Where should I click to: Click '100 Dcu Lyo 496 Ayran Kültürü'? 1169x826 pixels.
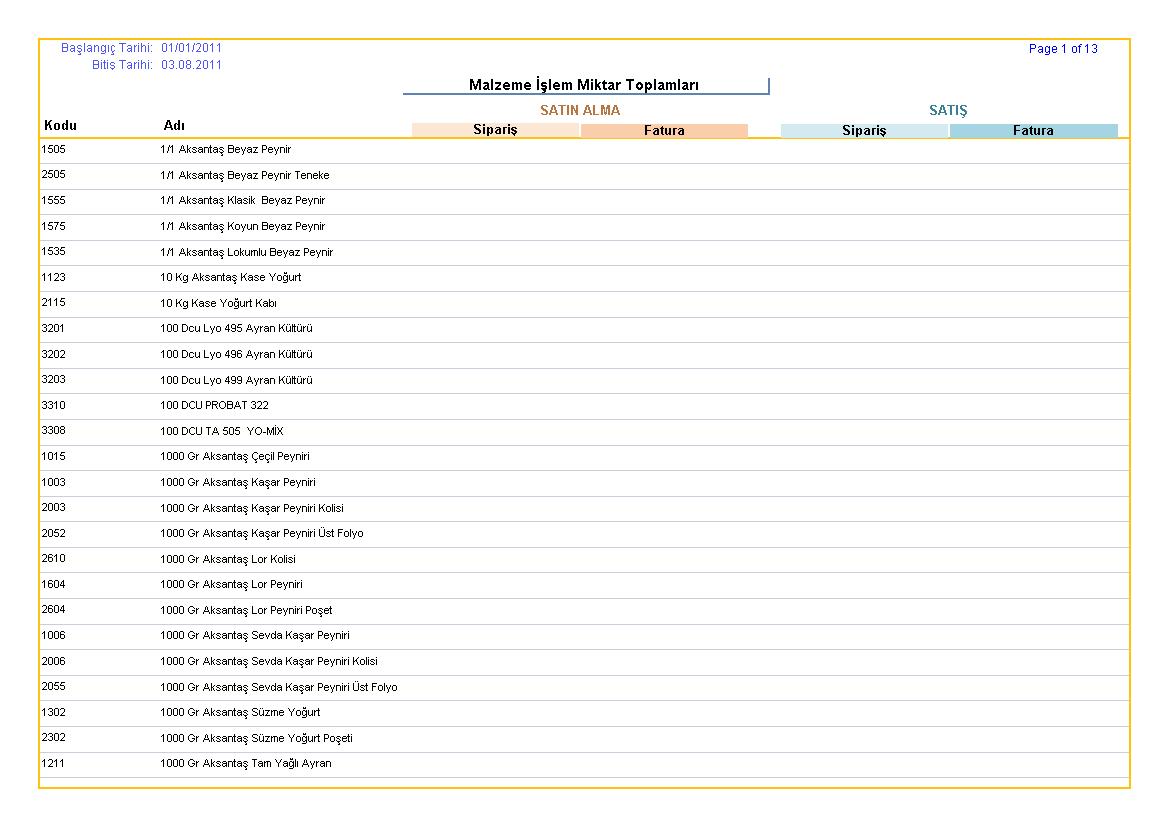coord(236,354)
